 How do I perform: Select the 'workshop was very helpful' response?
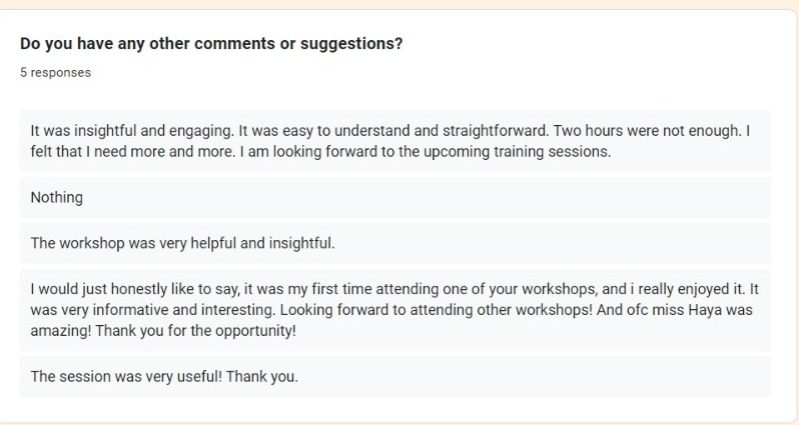395,243
